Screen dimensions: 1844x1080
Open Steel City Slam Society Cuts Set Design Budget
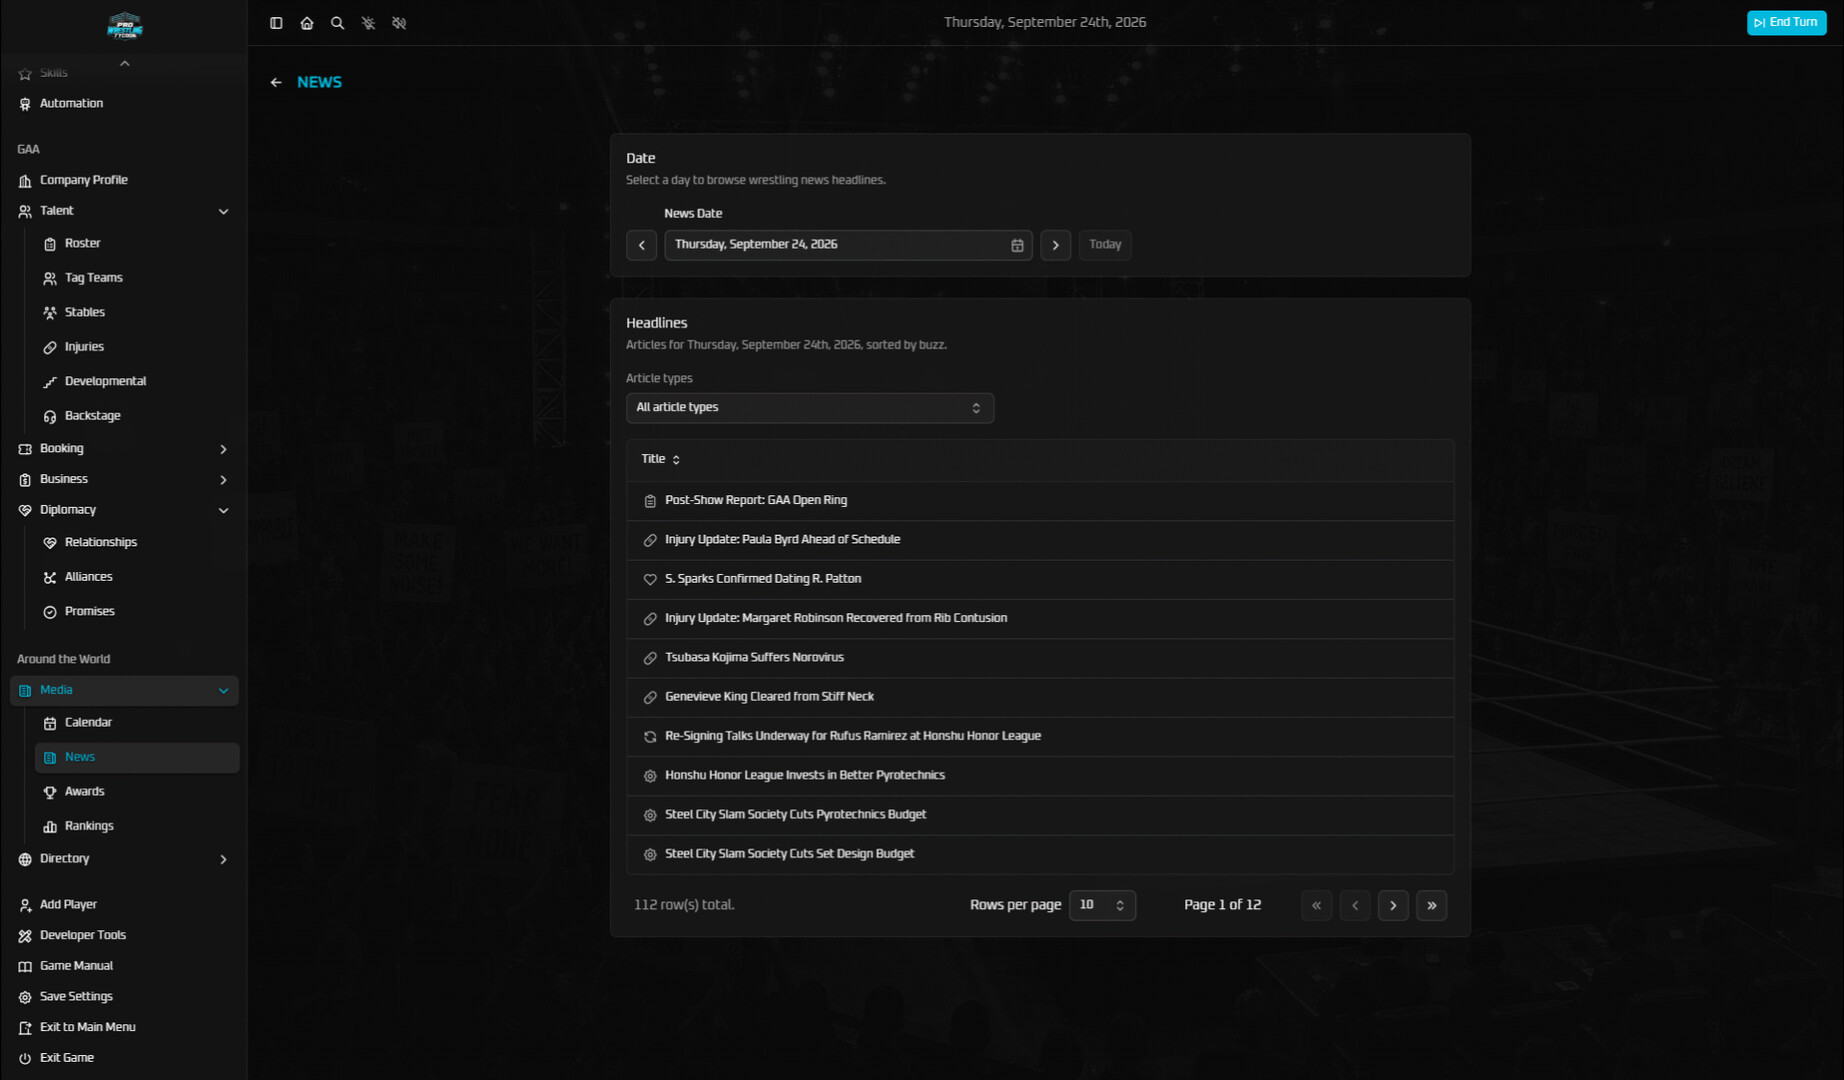click(1040, 855)
